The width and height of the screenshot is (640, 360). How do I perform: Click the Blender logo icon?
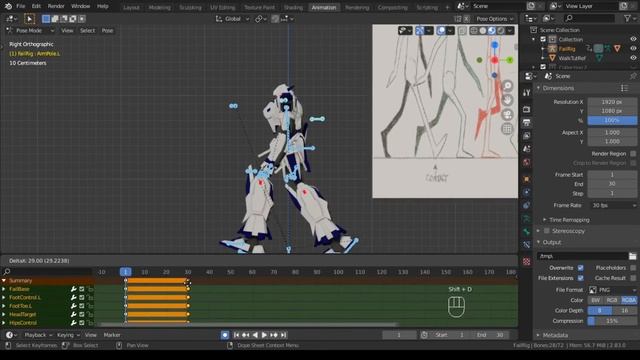8,6
